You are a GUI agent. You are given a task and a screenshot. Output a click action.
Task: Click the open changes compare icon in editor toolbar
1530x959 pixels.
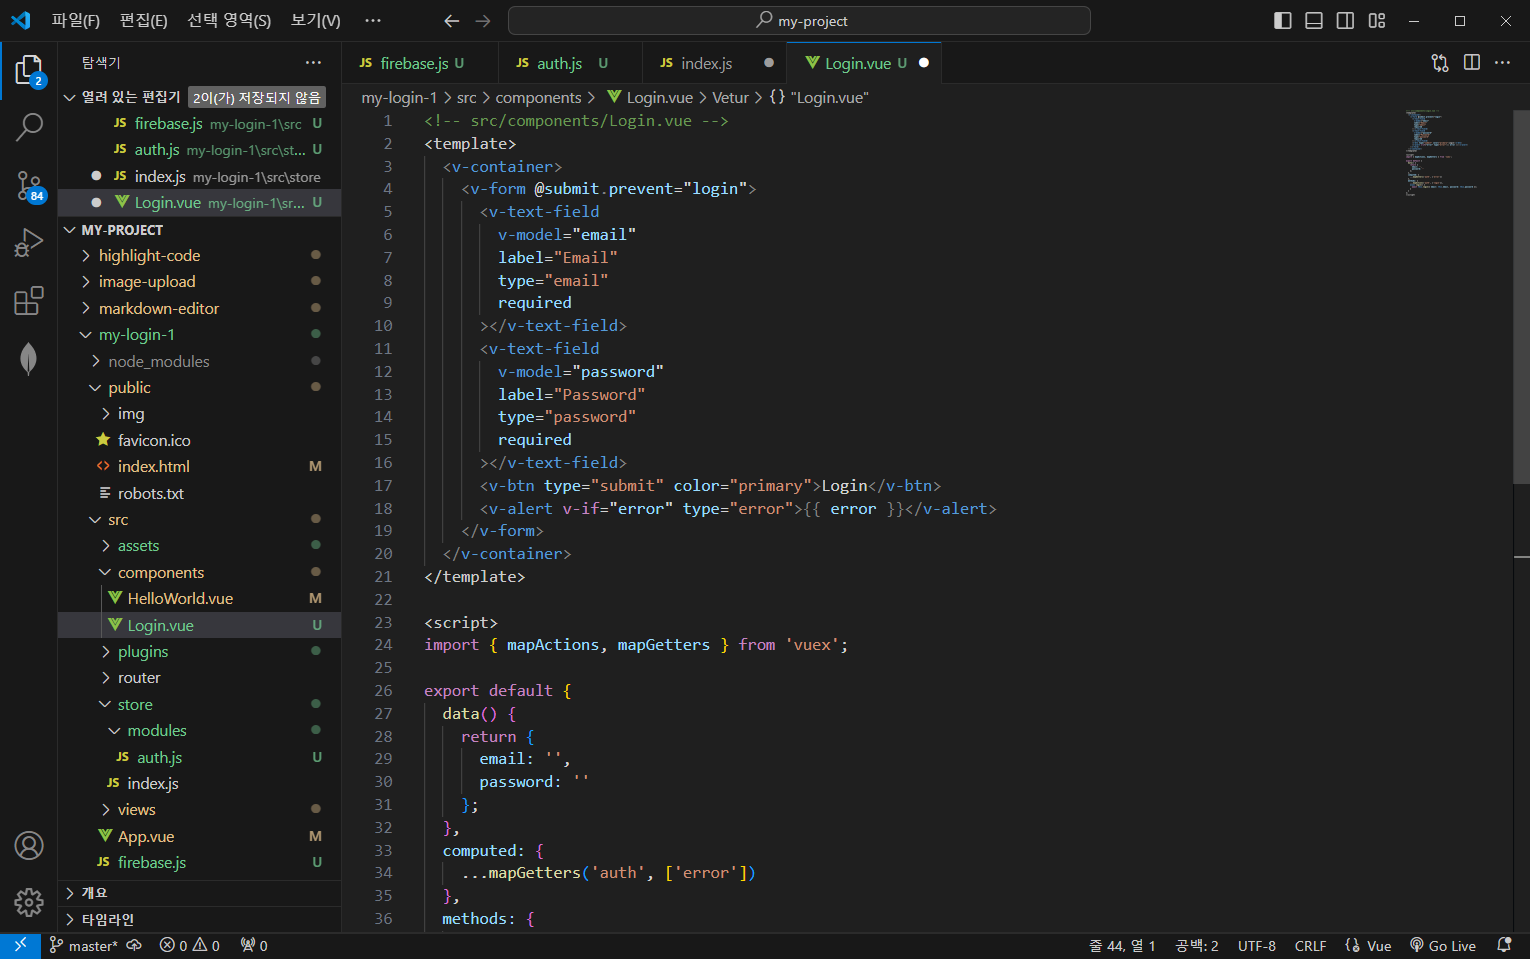point(1440,63)
